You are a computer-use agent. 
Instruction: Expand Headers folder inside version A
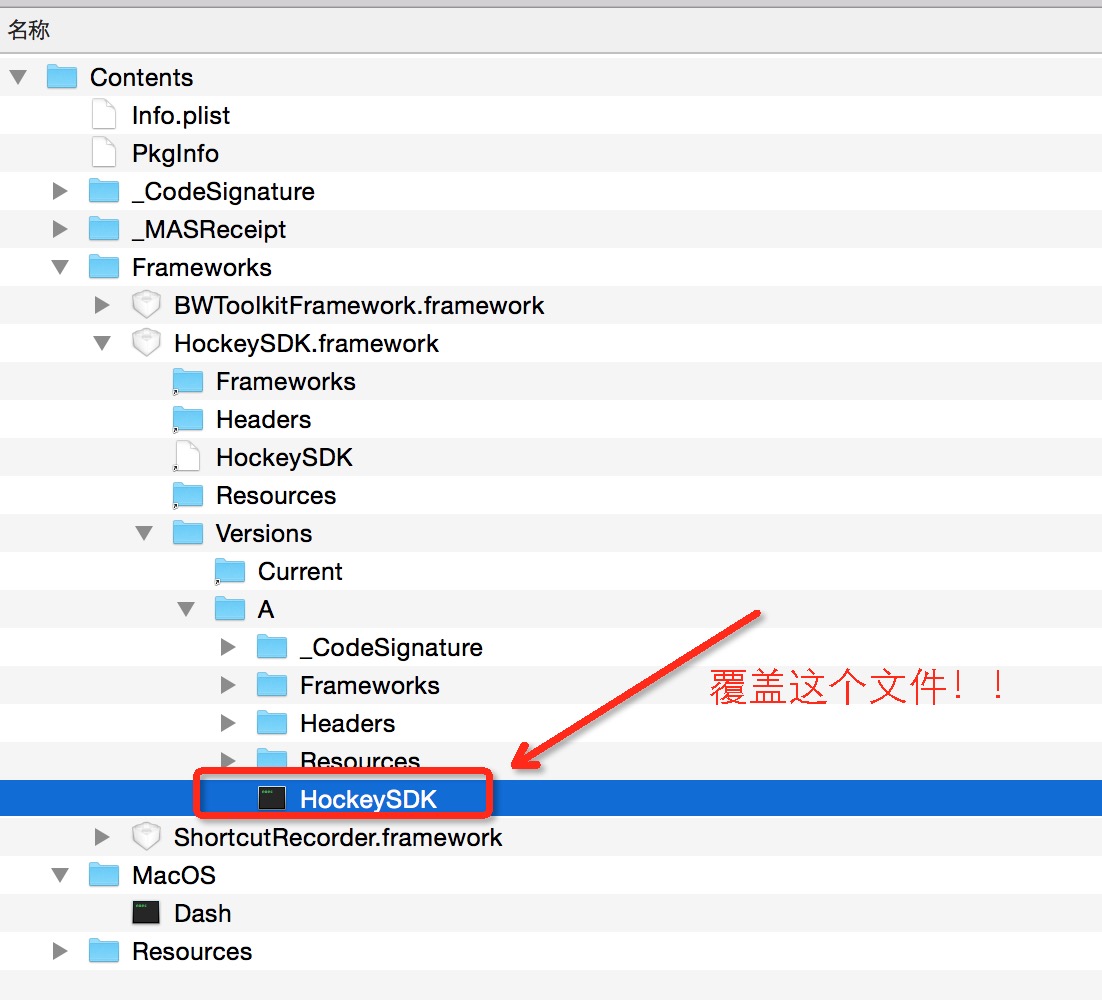[x=228, y=723]
